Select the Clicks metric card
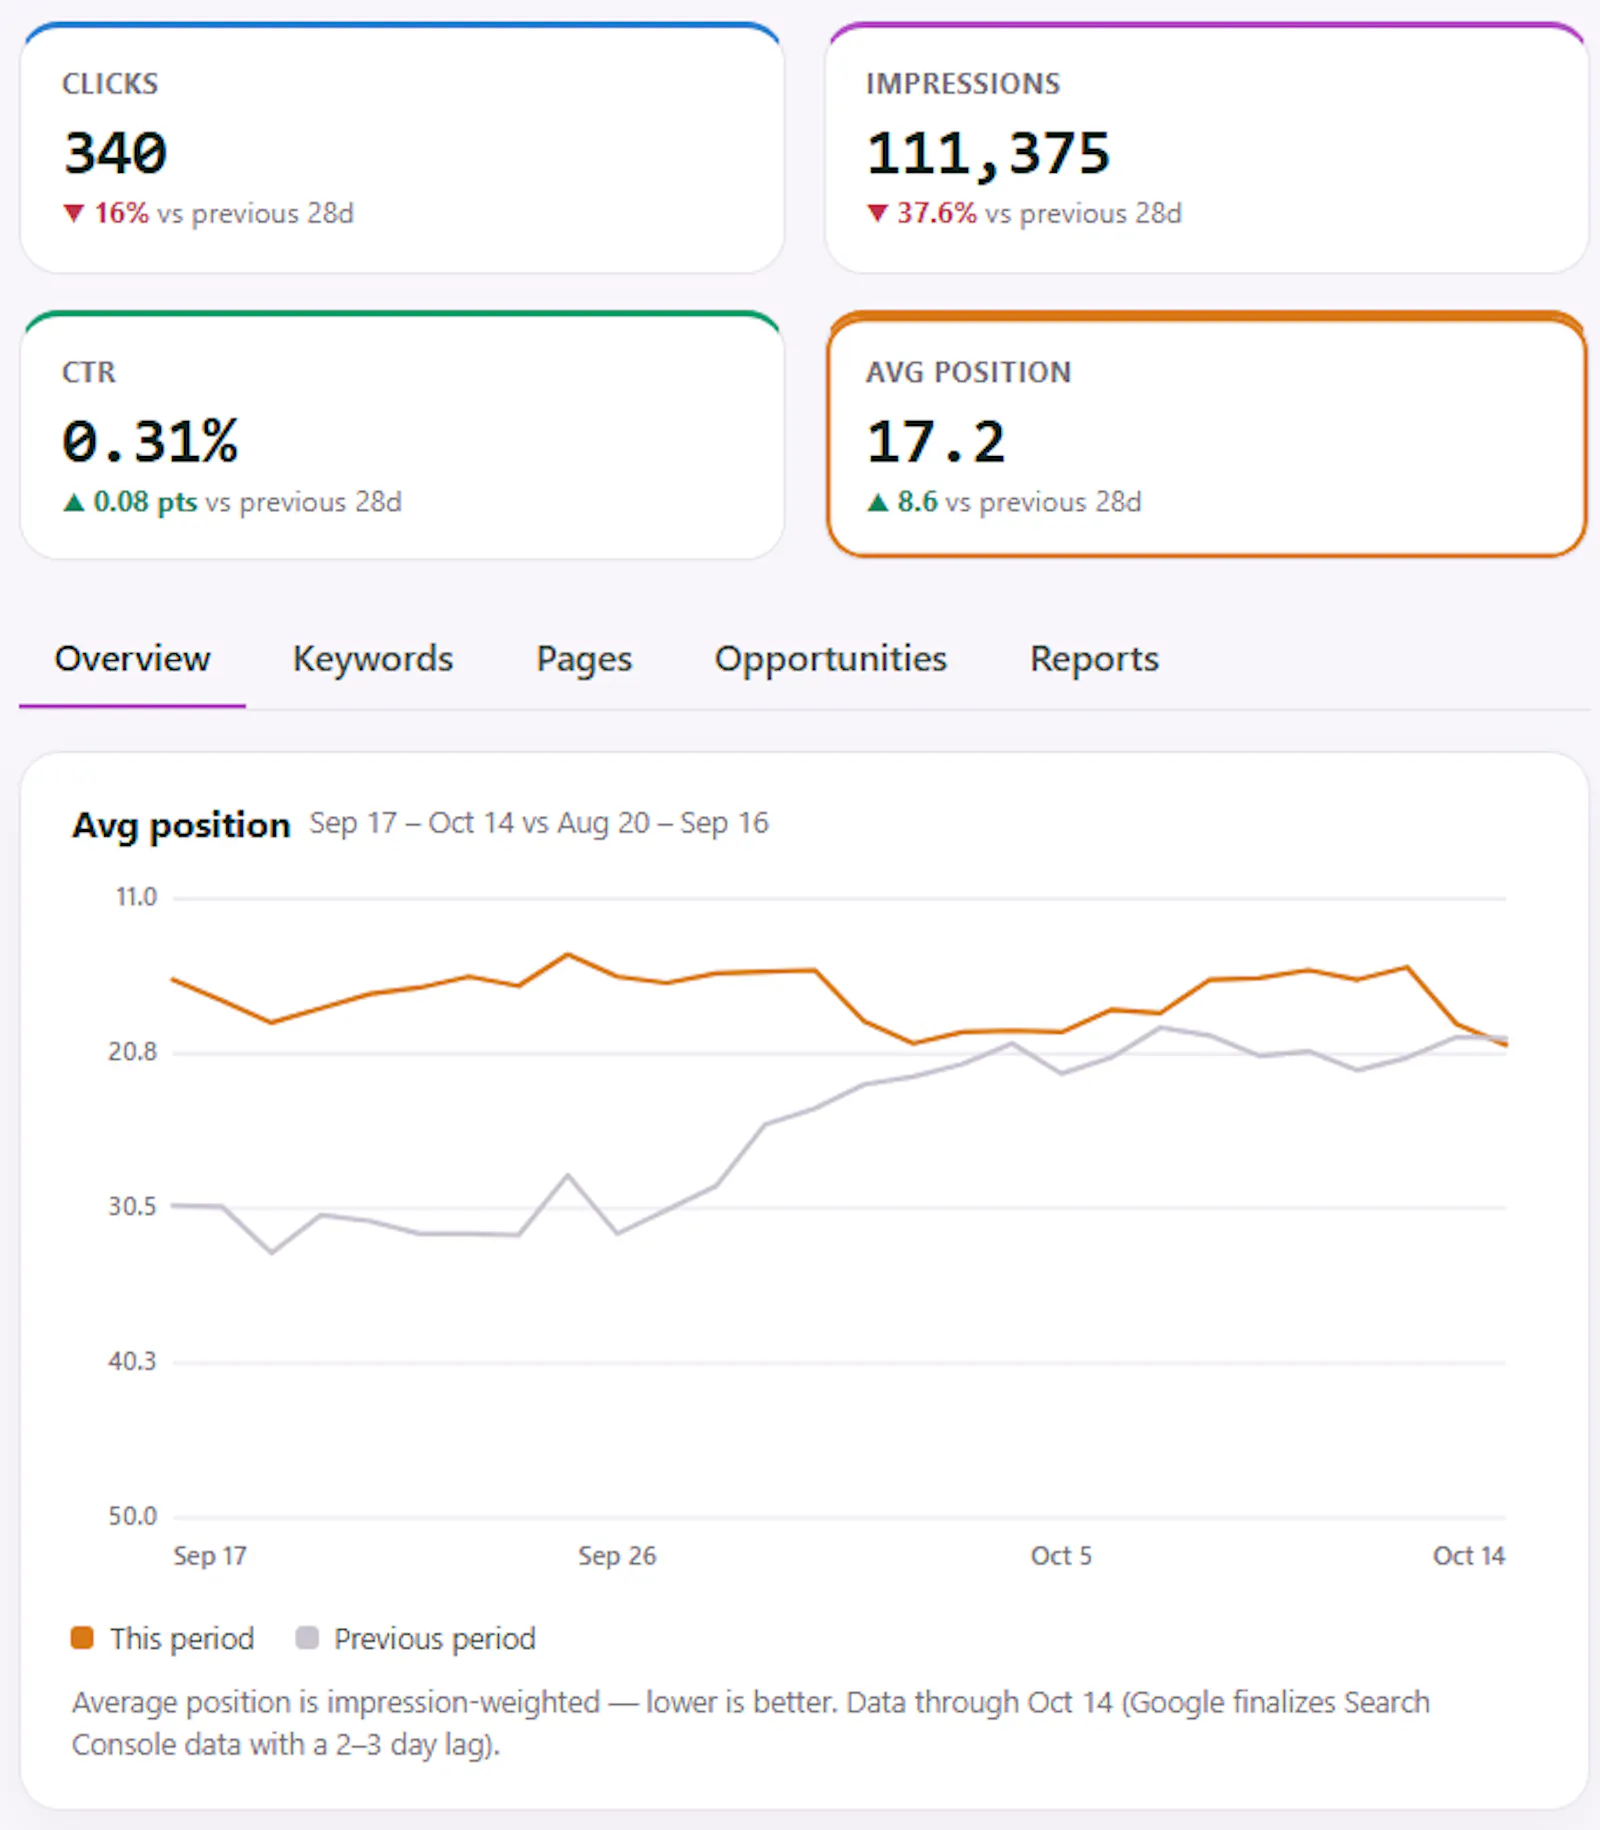1600x1830 pixels. tap(402, 147)
